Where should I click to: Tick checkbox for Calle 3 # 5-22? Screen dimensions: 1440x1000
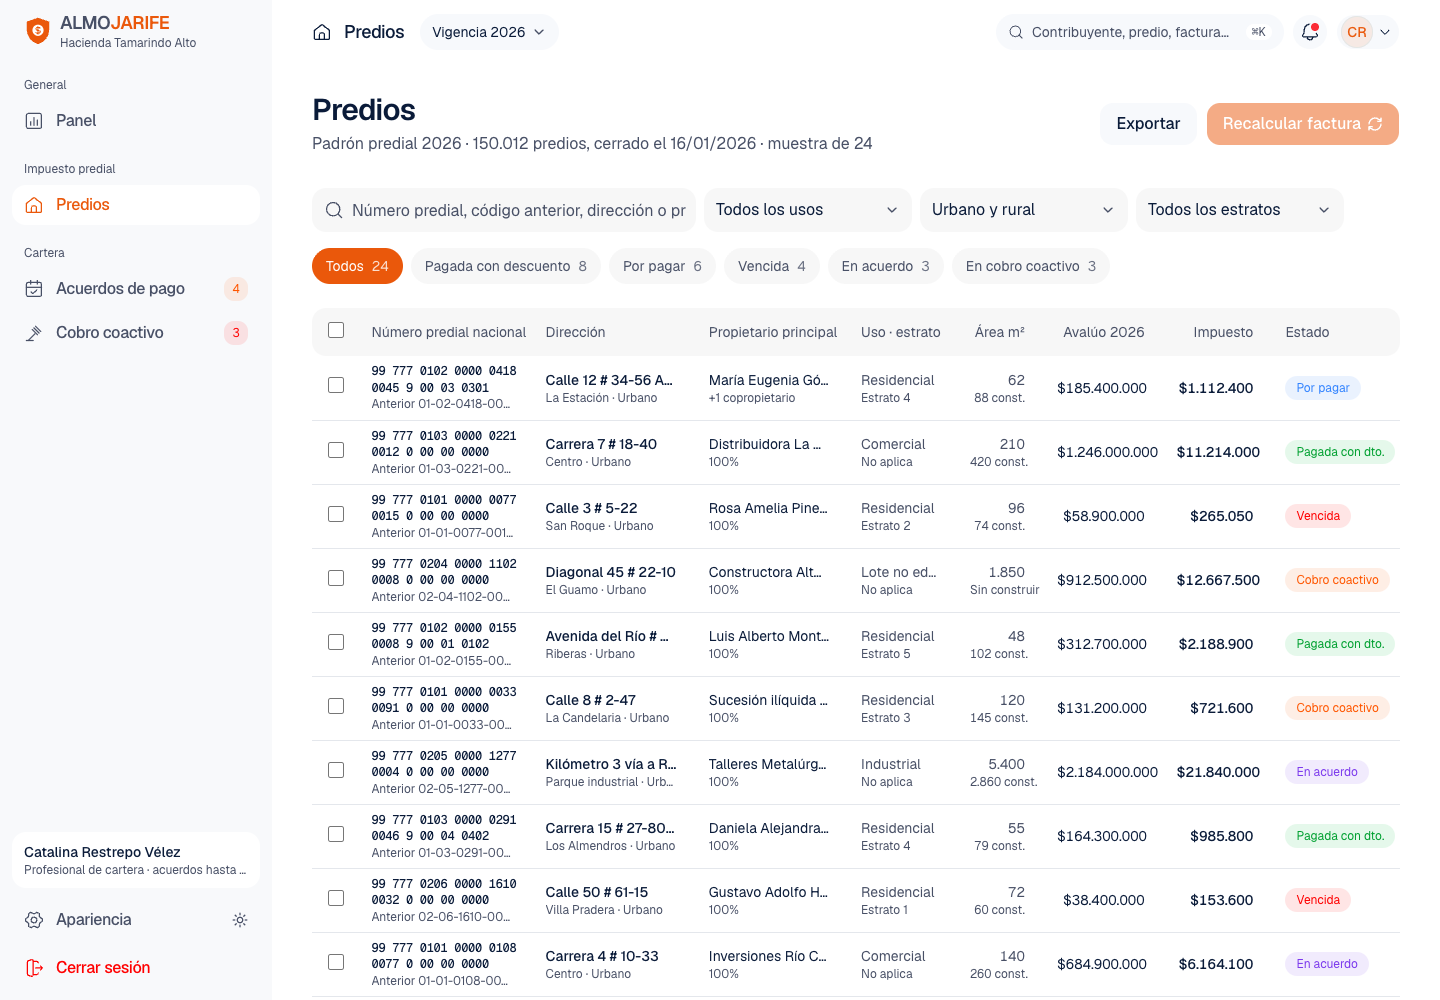(336, 514)
